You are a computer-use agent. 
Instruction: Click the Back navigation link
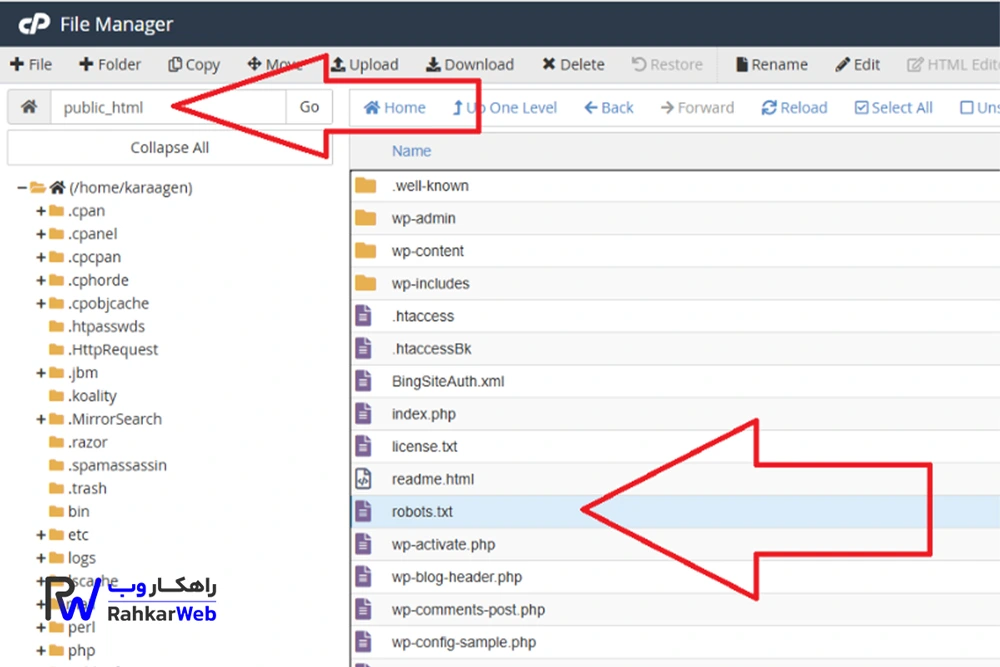609,108
